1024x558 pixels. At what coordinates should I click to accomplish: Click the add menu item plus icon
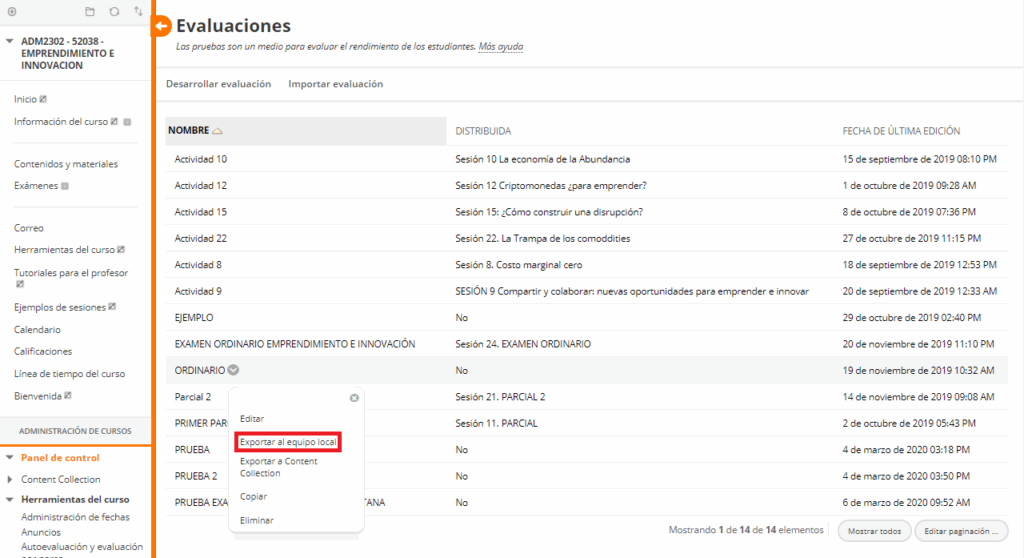point(12,11)
